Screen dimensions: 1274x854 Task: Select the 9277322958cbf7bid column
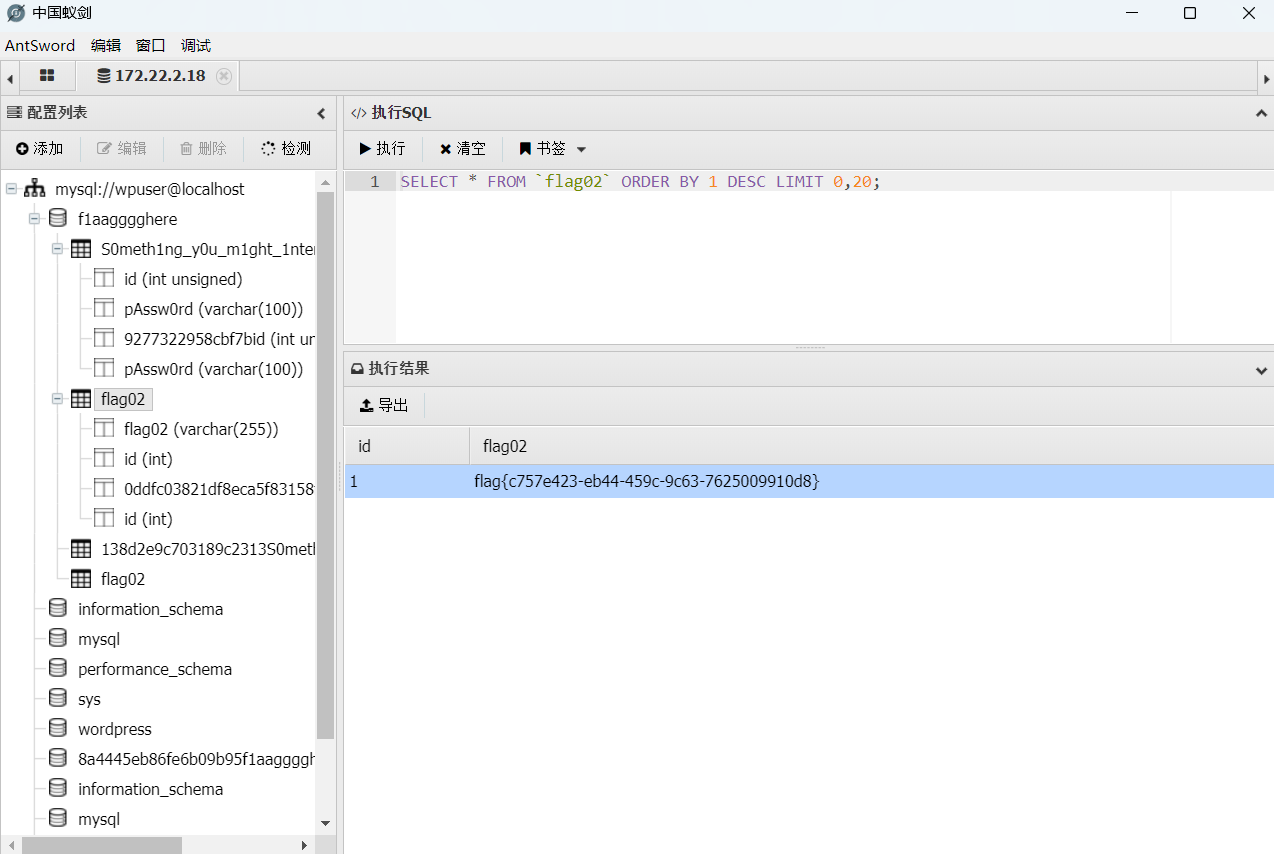click(219, 339)
